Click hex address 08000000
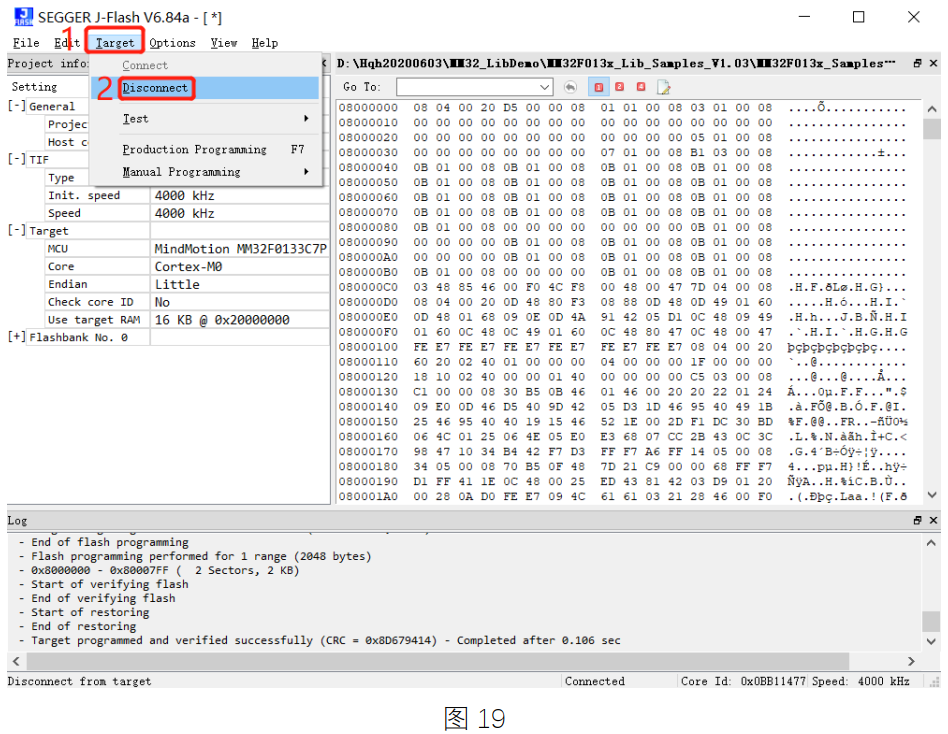The height and width of the screenshot is (734, 948). pyautogui.click(x=368, y=108)
